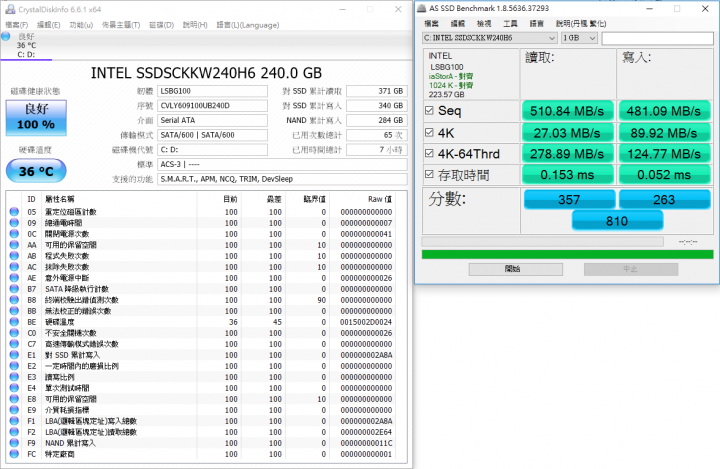Open CrystalDiskInfo's 說明(H) menu
The width and height of the screenshot is (720, 469).
(x=195, y=25)
